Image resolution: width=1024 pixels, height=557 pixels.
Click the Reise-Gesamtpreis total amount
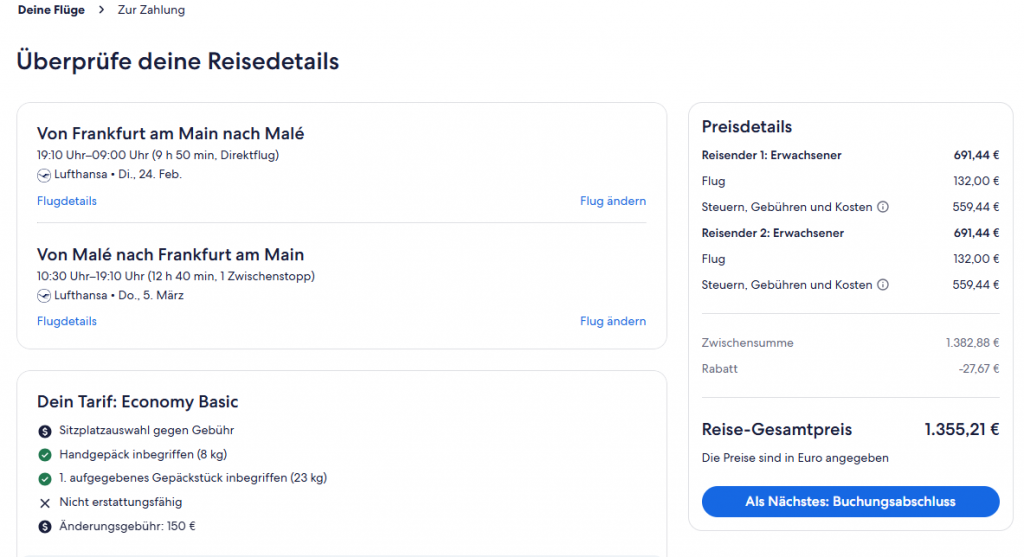[961, 430]
